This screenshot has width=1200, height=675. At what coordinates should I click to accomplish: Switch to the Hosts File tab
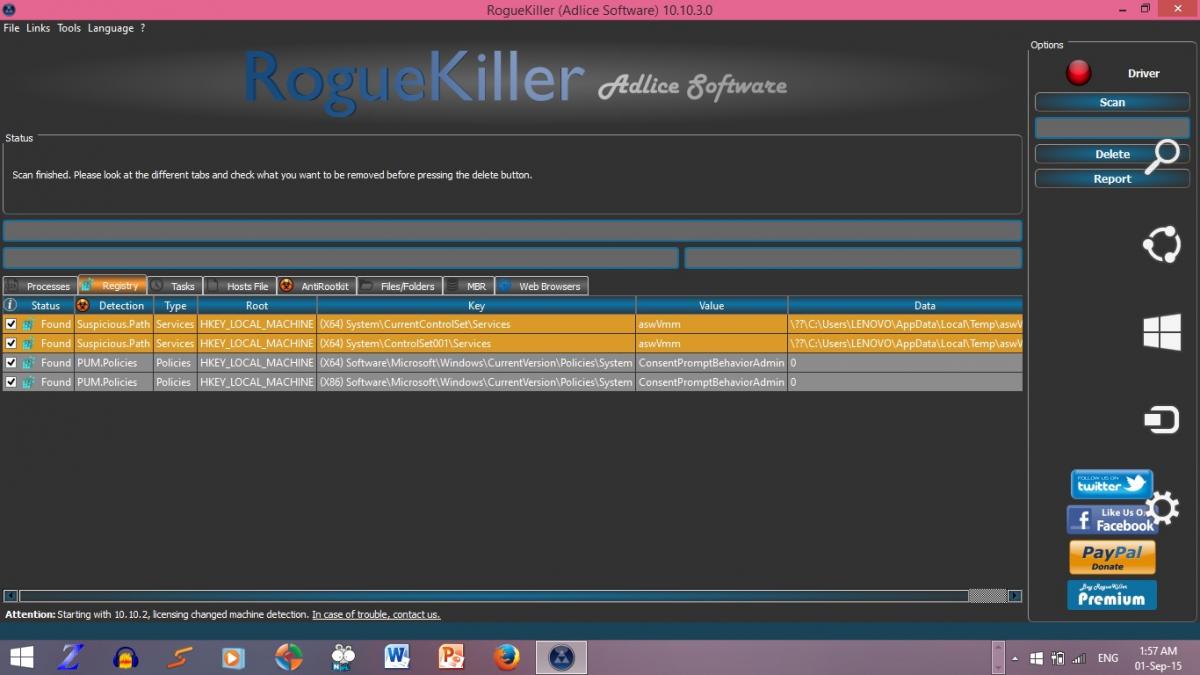pos(238,286)
